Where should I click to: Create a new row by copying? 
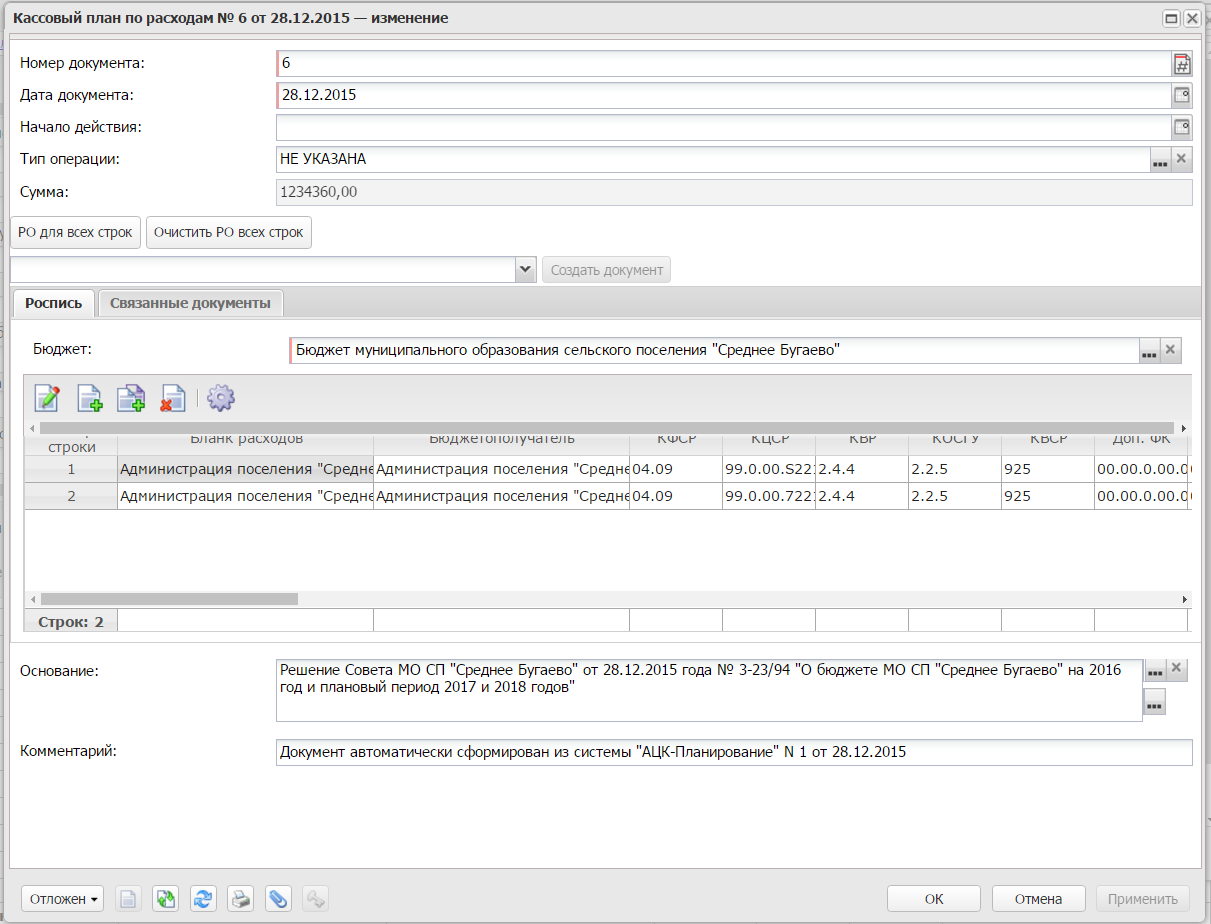[131, 398]
